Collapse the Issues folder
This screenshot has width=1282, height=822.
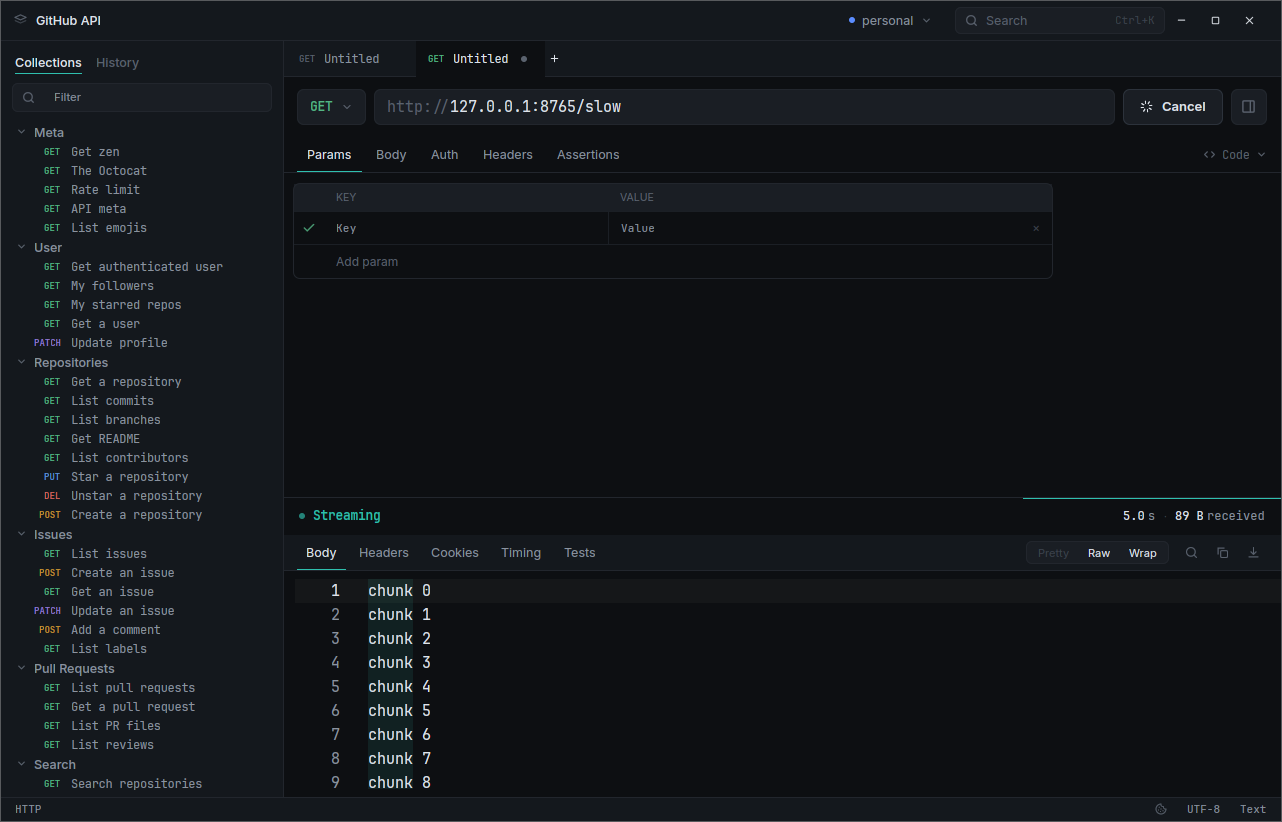(44, 534)
